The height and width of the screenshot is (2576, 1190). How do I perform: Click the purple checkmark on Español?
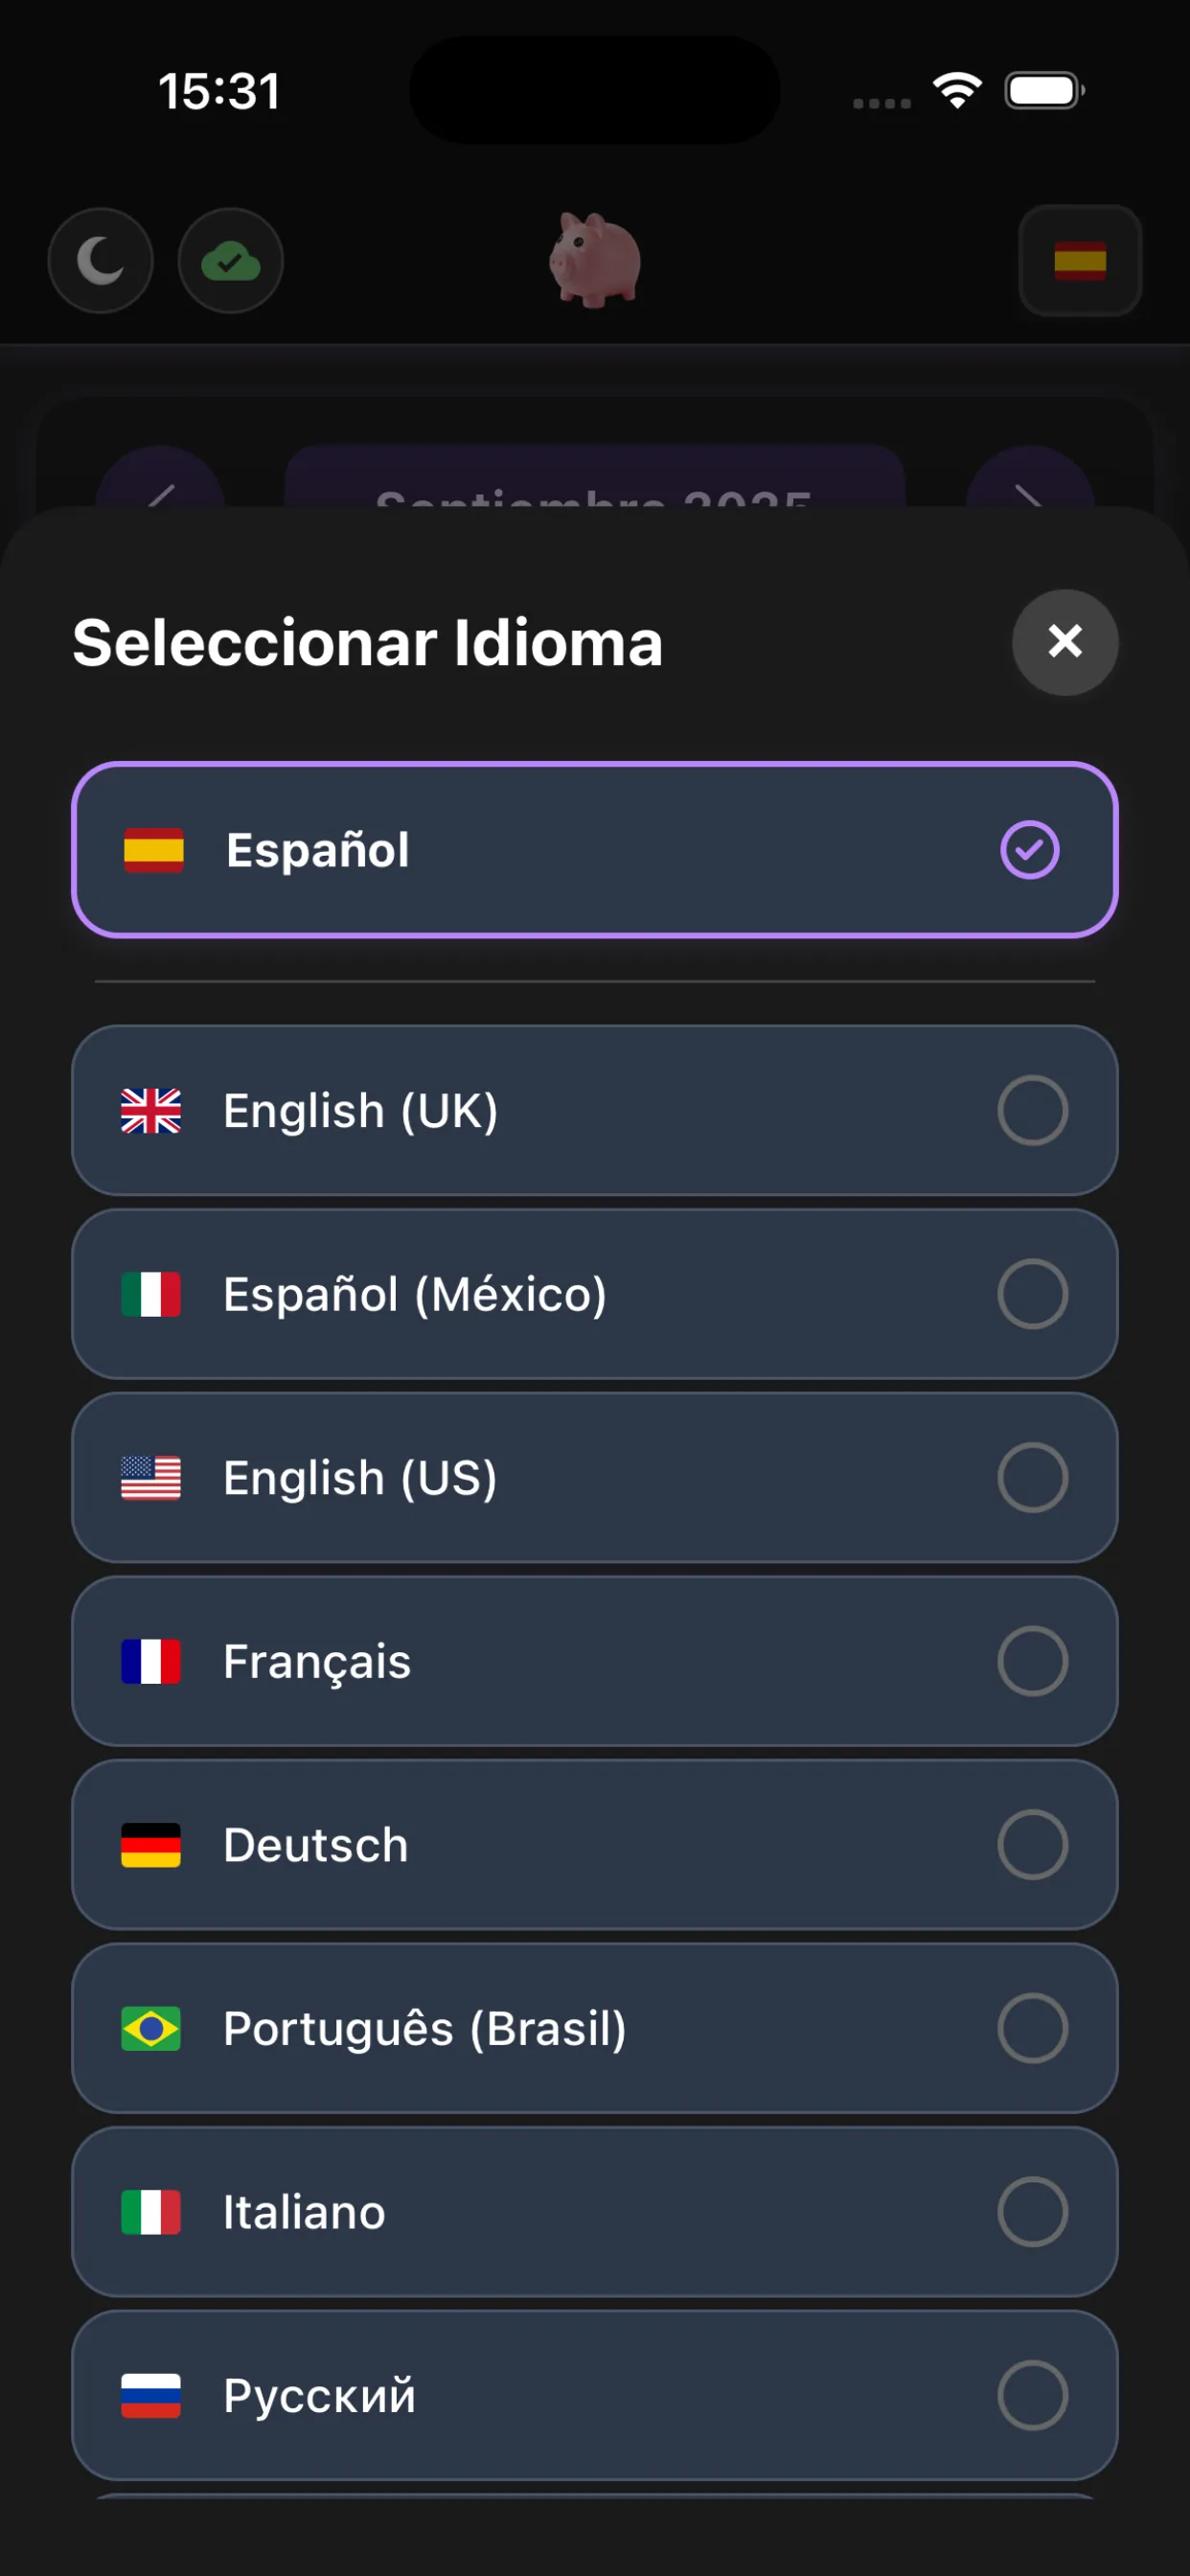point(1029,850)
